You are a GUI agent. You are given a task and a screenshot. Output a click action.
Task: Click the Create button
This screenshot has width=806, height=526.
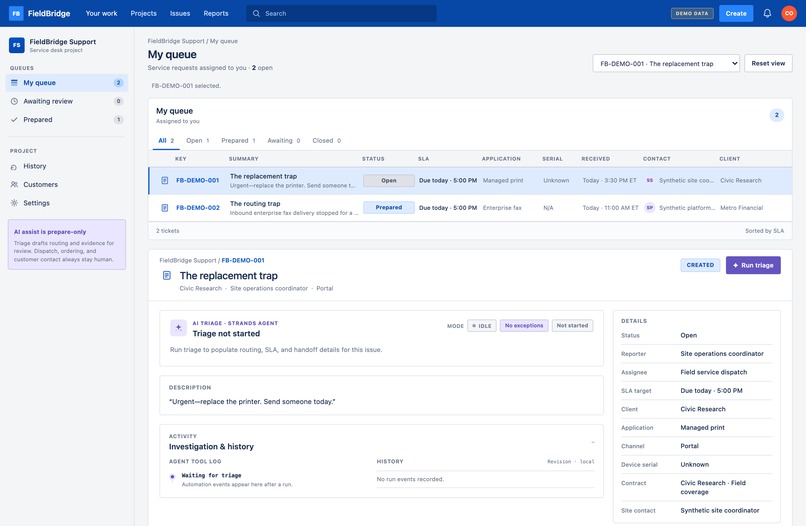coord(736,13)
